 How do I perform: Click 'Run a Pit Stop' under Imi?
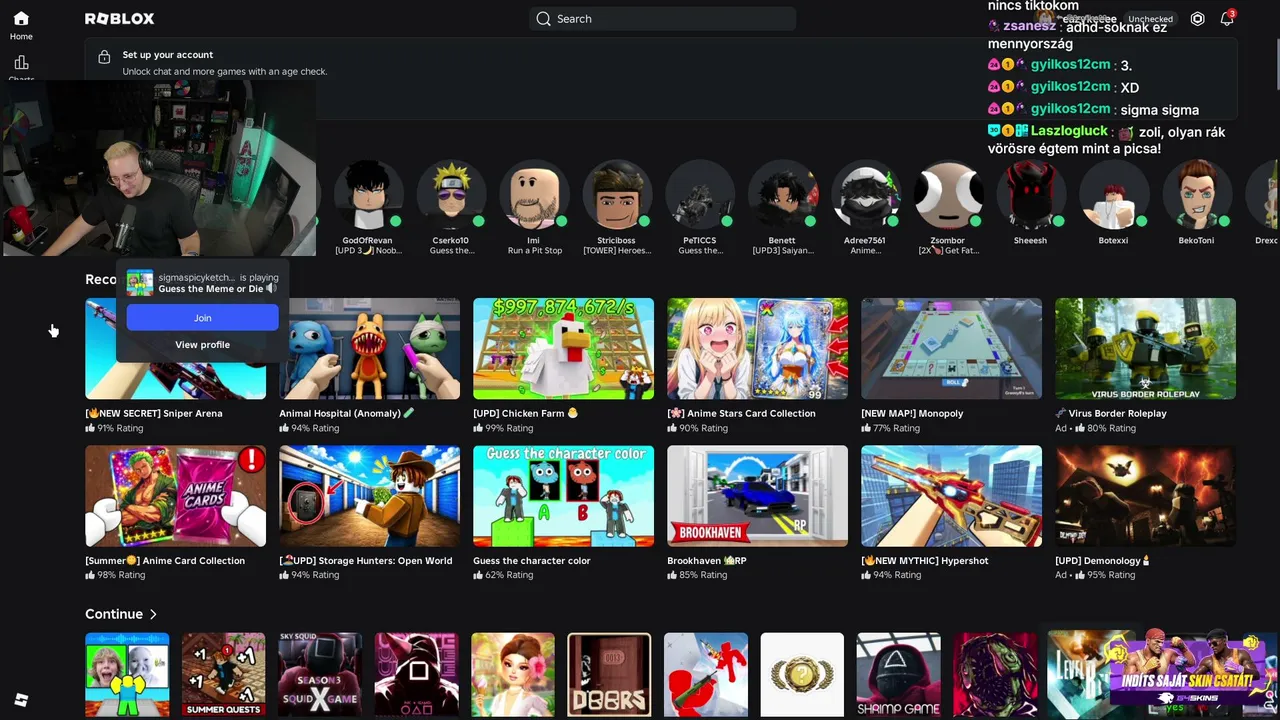point(534,251)
